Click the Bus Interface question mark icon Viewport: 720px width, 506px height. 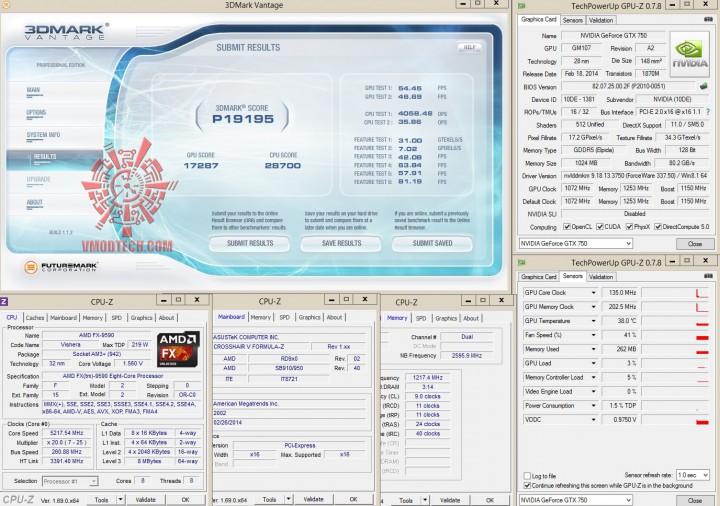[x=708, y=112]
